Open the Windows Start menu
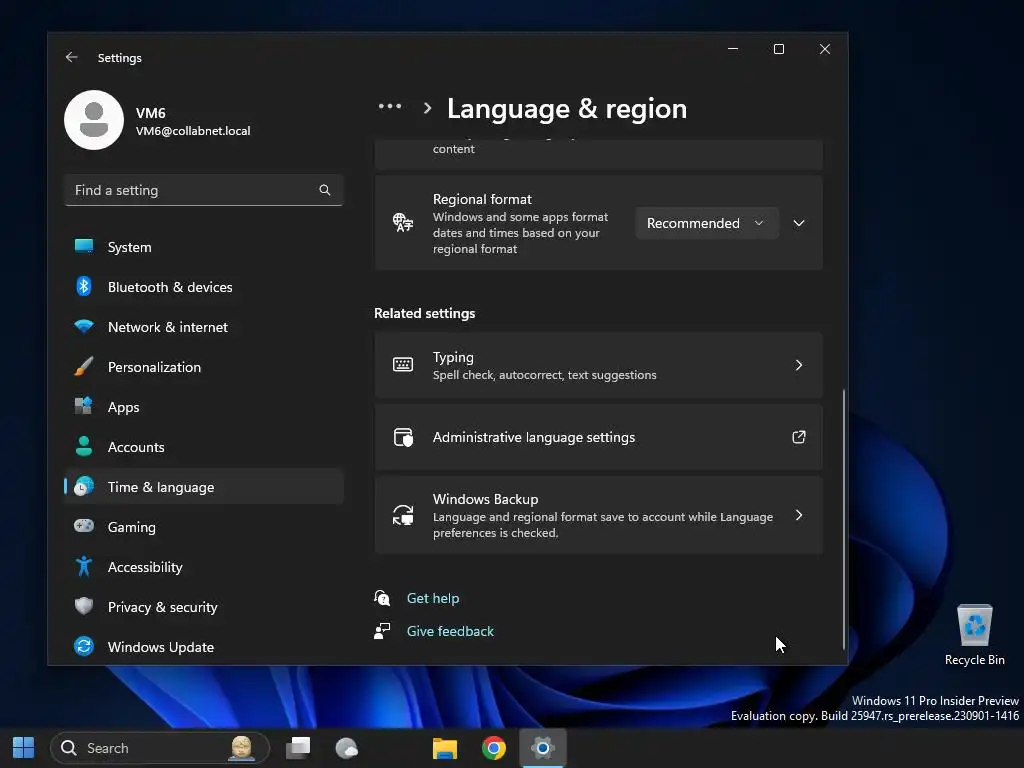 (x=24, y=748)
